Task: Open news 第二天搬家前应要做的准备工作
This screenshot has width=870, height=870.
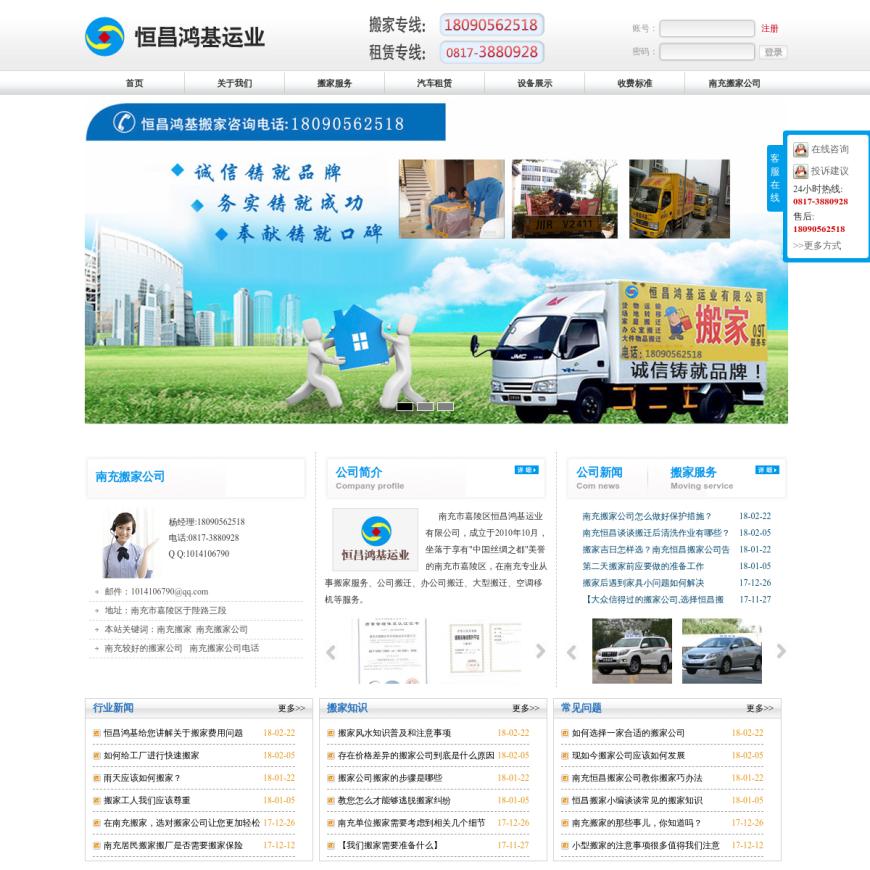Action: [x=643, y=566]
